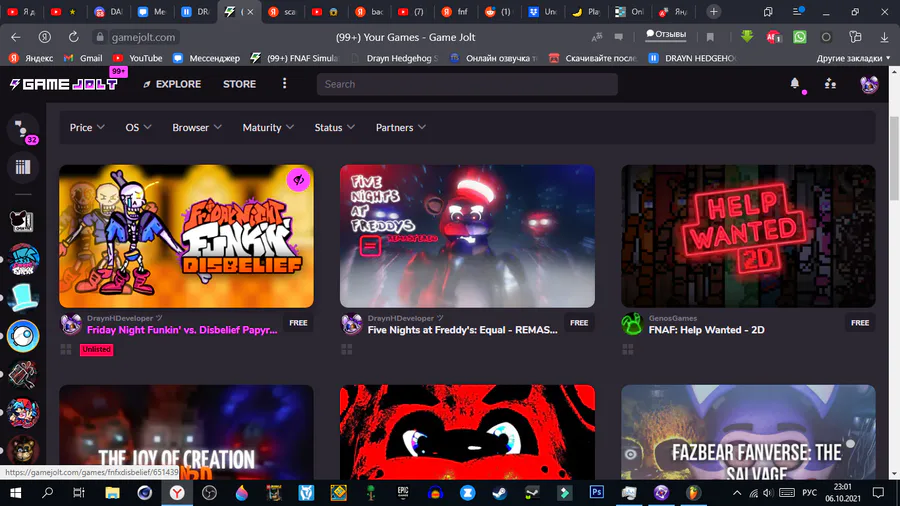Viewport: 900px width, 506px height.
Task: Click DraynHDeveloper avatar beside Five Nights Equal
Action: [x=351, y=324]
